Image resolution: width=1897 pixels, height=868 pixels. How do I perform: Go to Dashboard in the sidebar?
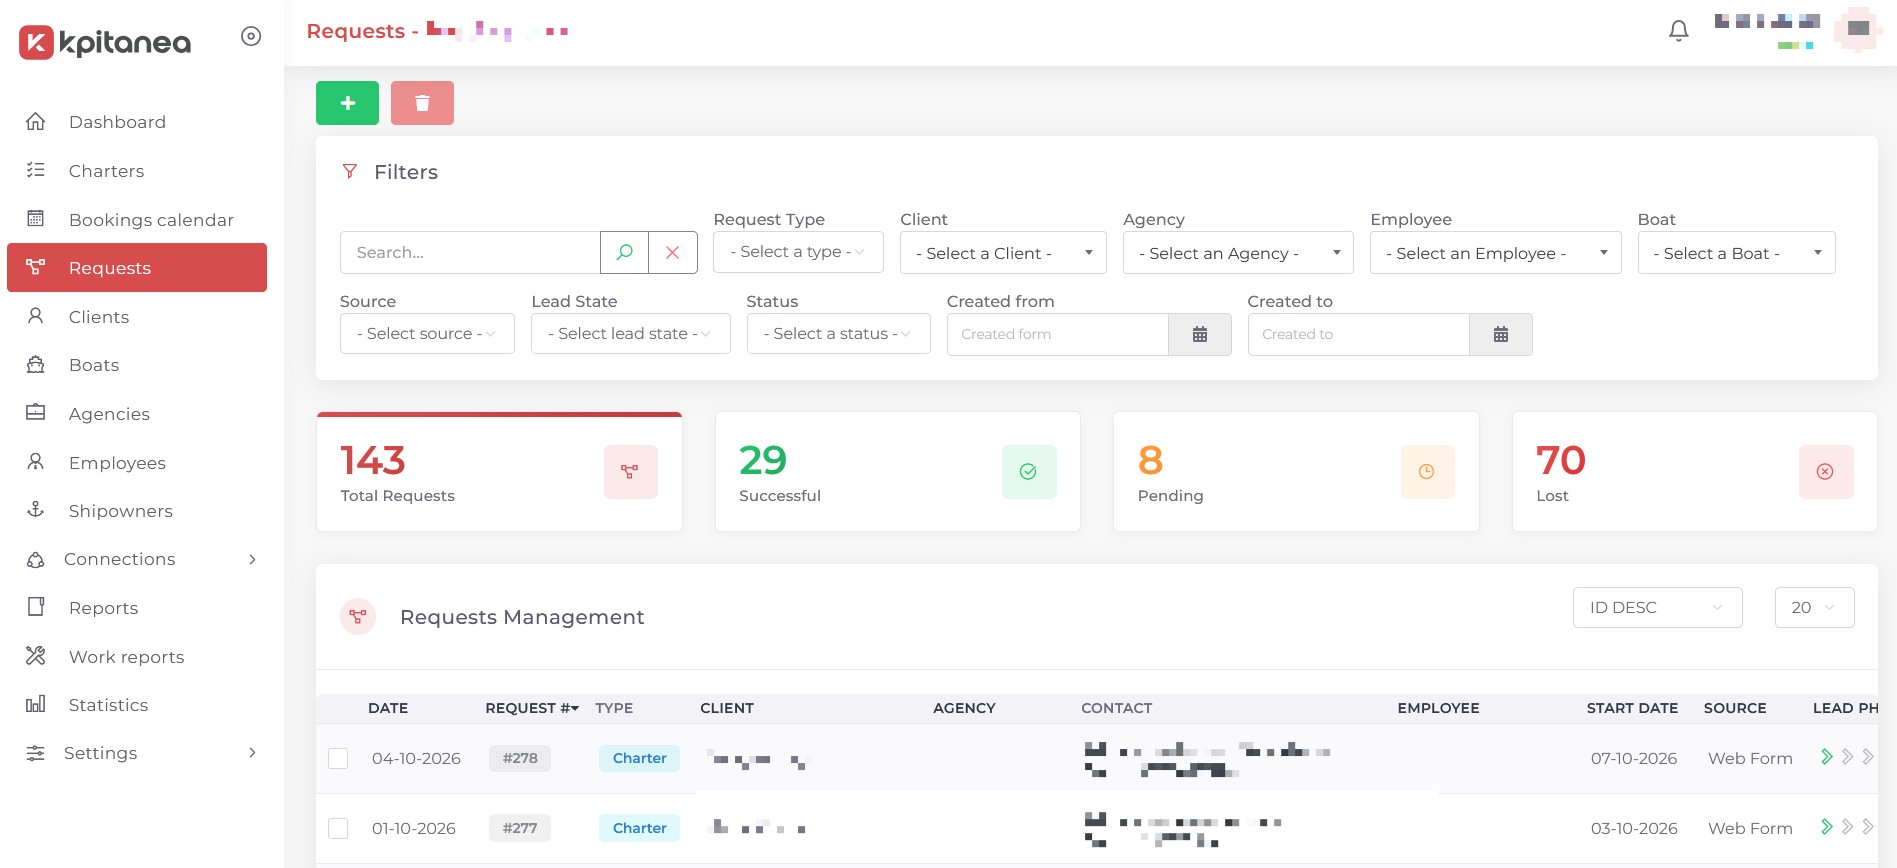137,122
